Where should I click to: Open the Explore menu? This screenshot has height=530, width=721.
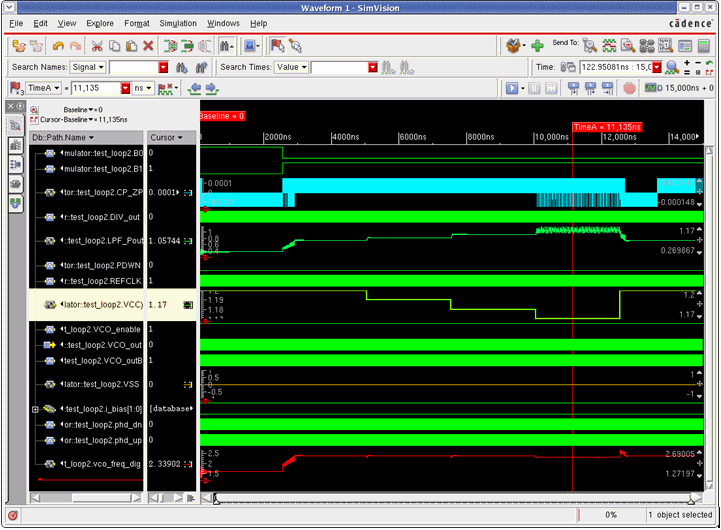coord(99,22)
